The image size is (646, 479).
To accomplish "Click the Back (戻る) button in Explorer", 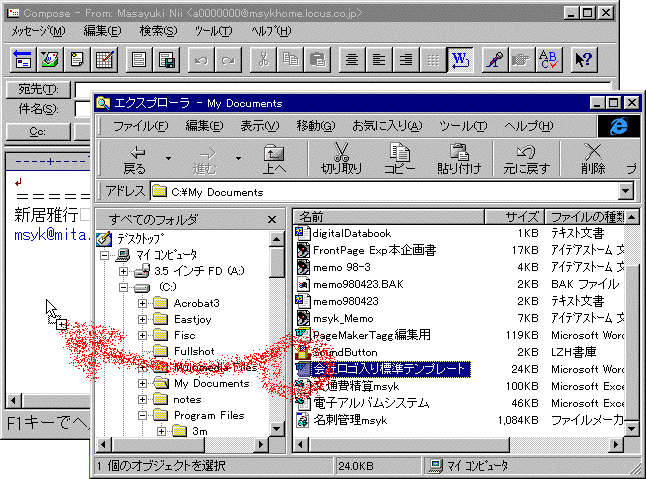I will [133, 158].
